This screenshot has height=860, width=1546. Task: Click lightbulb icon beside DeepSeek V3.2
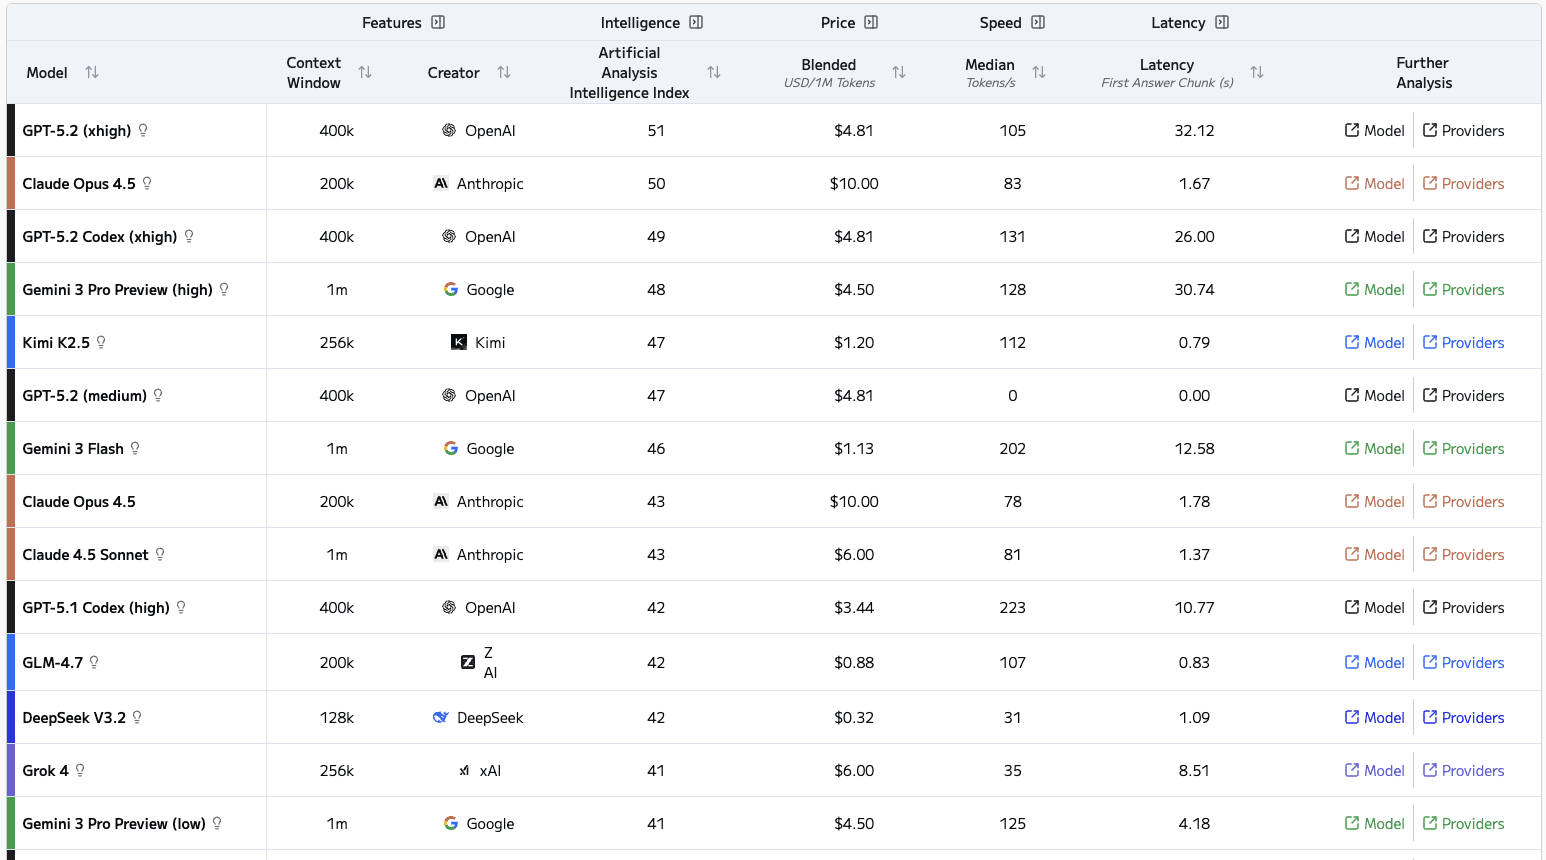click(137, 717)
